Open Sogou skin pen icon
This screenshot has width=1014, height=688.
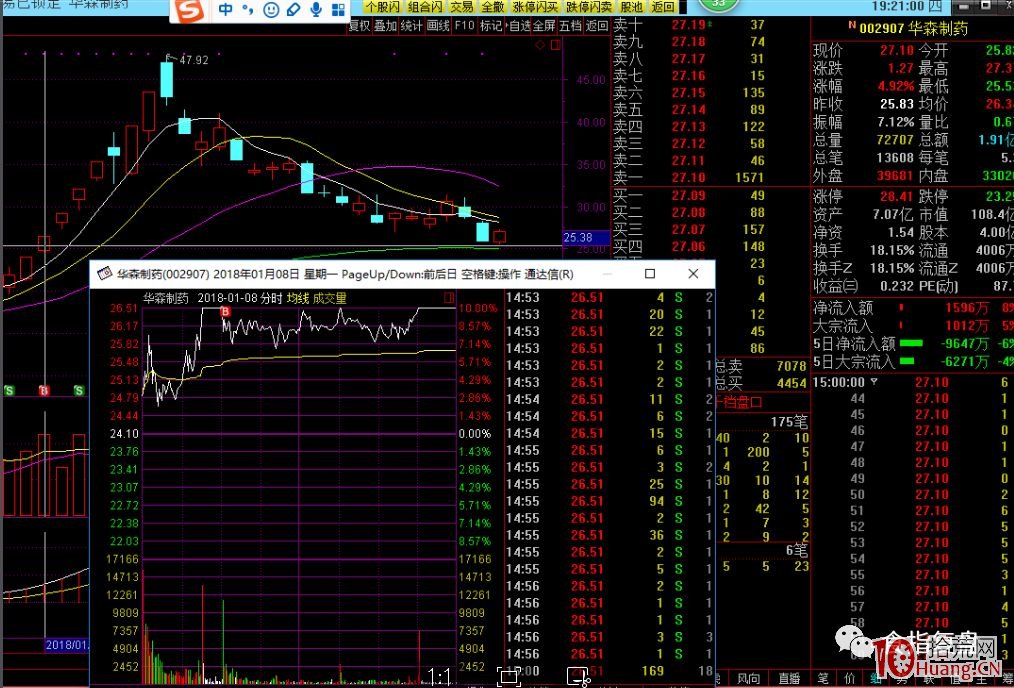(x=294, y=10)
